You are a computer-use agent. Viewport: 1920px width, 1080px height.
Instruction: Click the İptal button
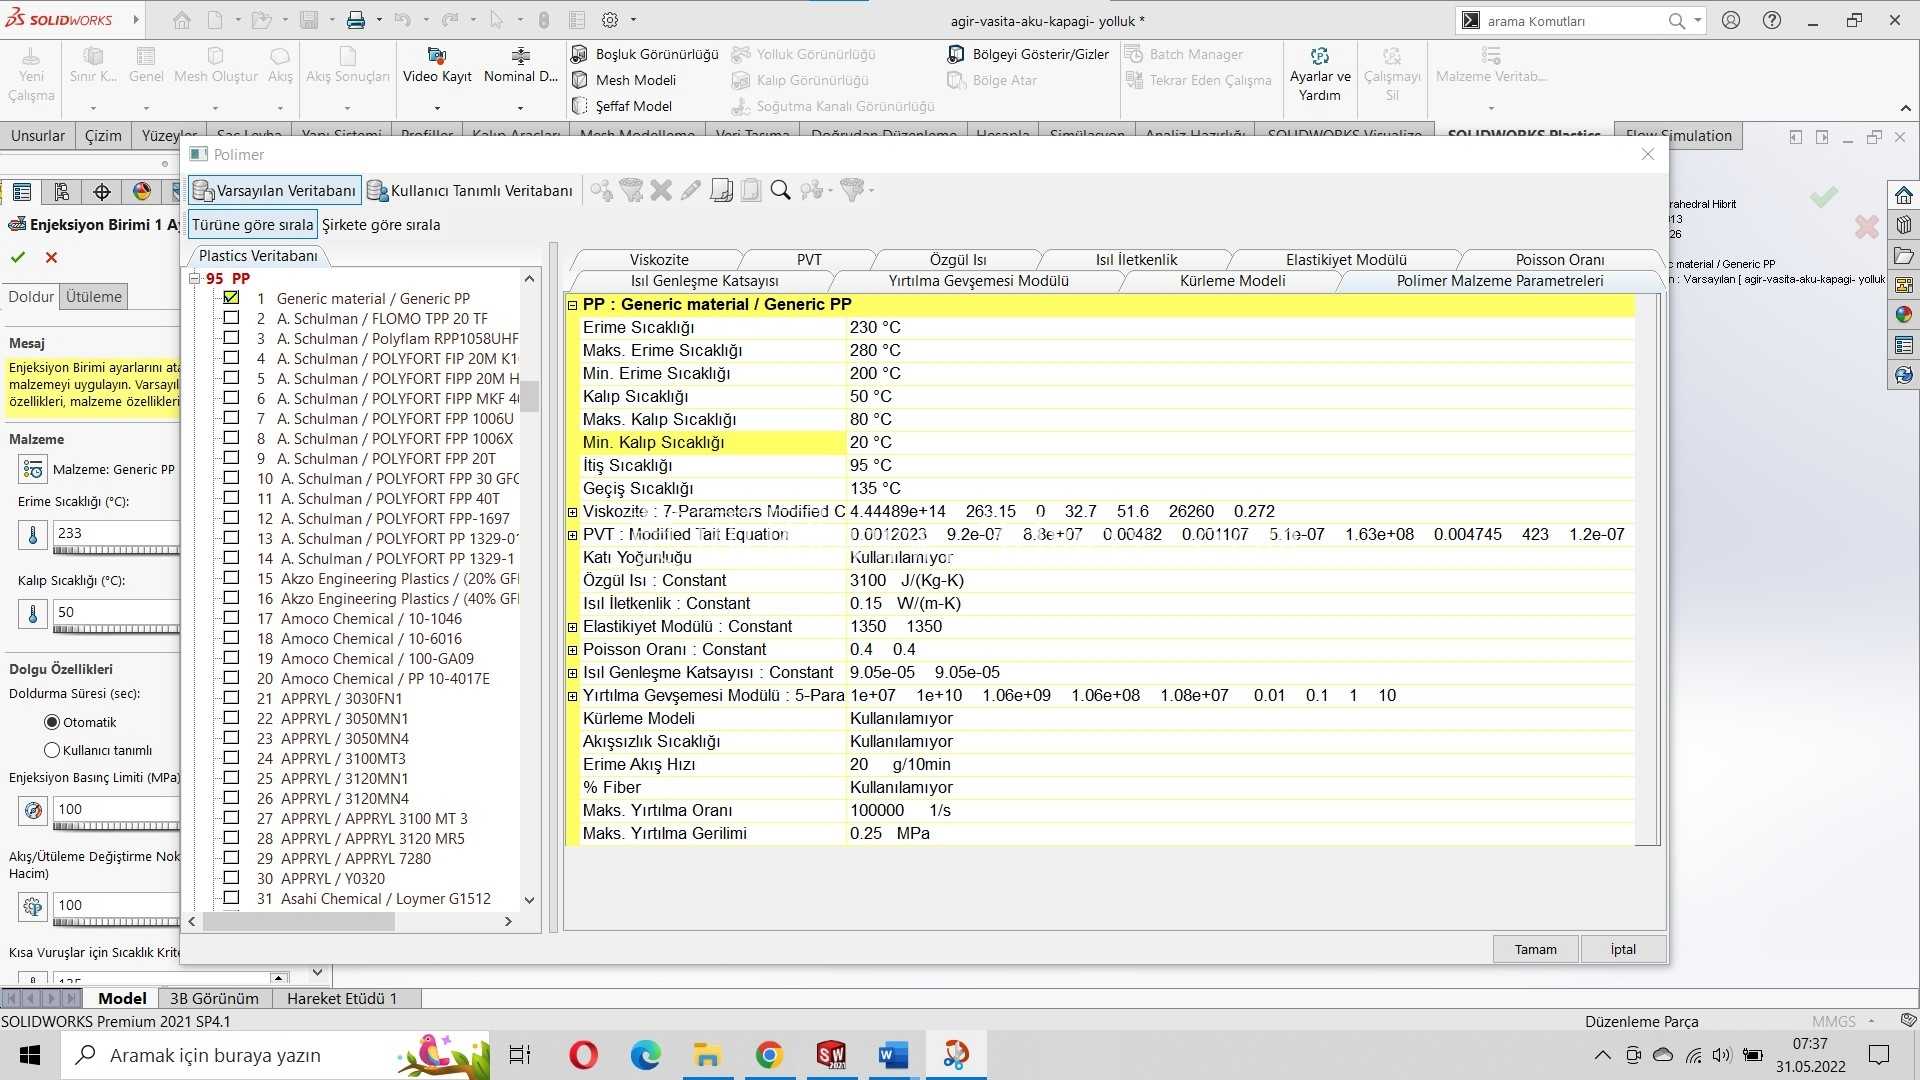[x=1623, y=949]
